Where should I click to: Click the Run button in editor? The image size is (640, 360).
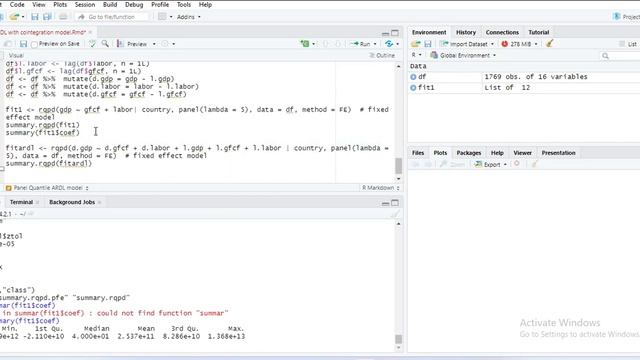pos(361,44)
